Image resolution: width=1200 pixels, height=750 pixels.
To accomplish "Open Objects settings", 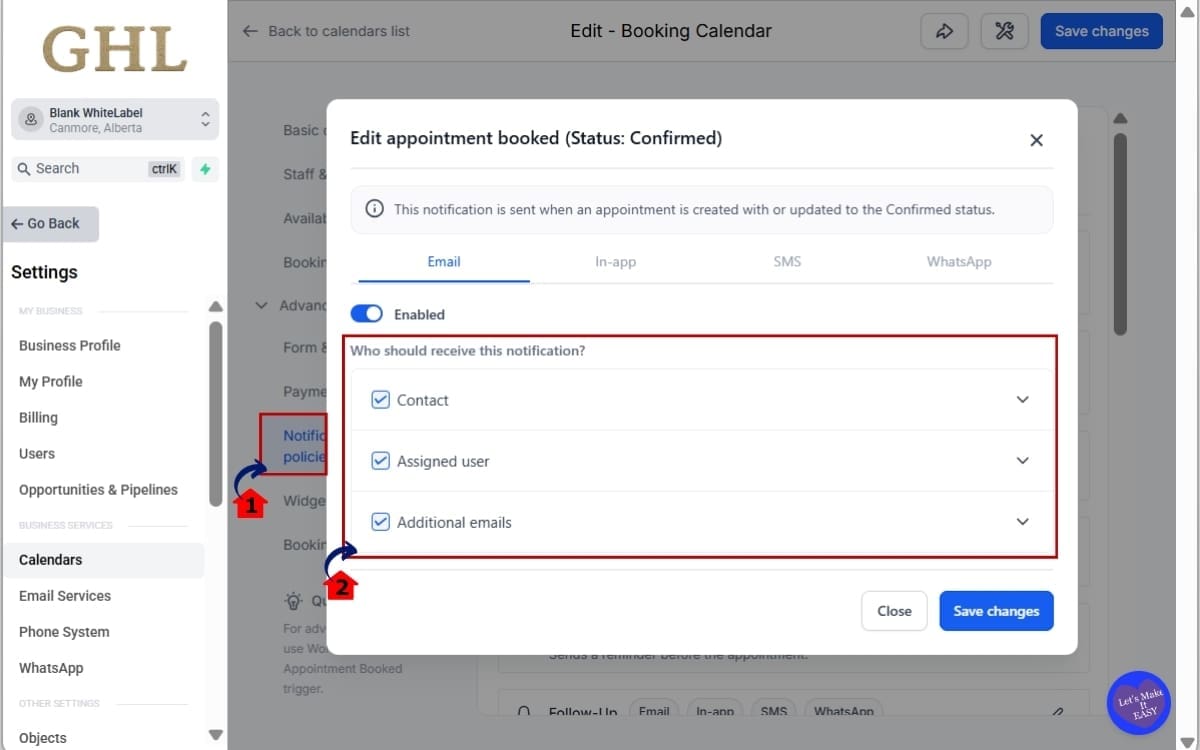I will tap(43, 737).
